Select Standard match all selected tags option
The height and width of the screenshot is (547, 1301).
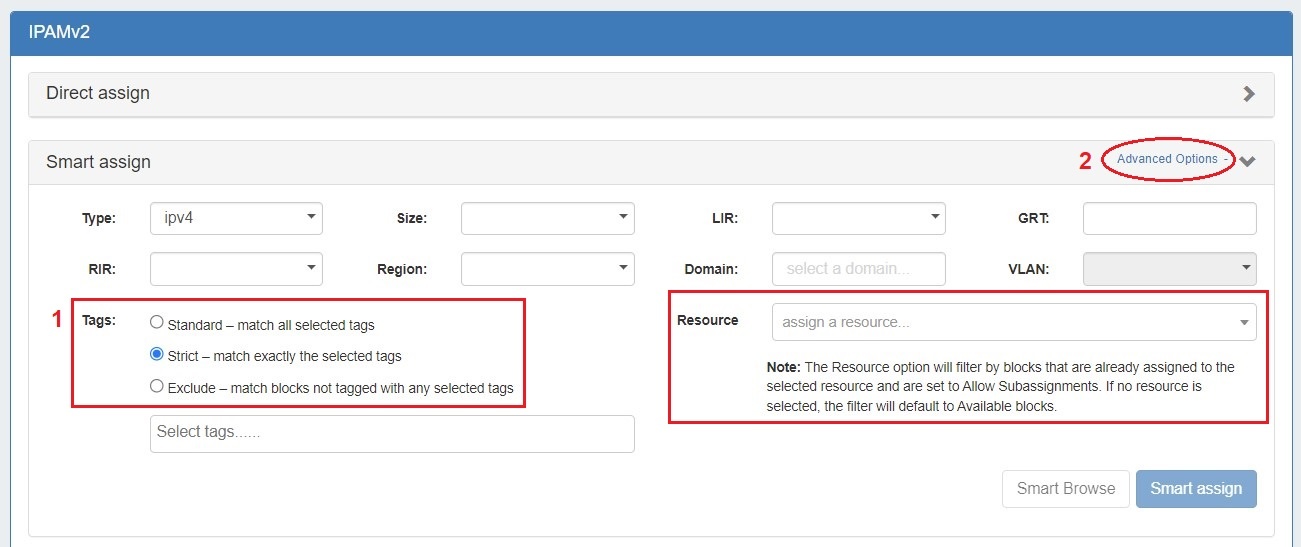pyautogui.click(x=156, y=323)
